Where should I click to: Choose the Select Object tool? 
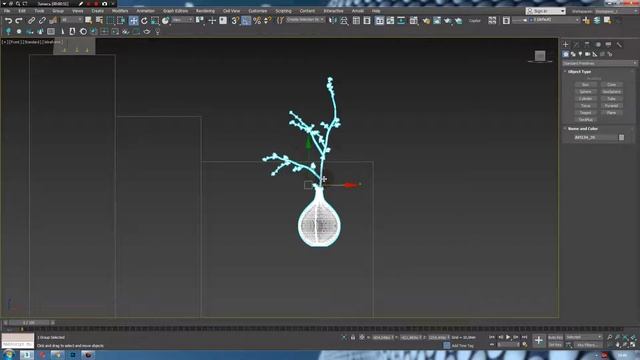[89, 20]
